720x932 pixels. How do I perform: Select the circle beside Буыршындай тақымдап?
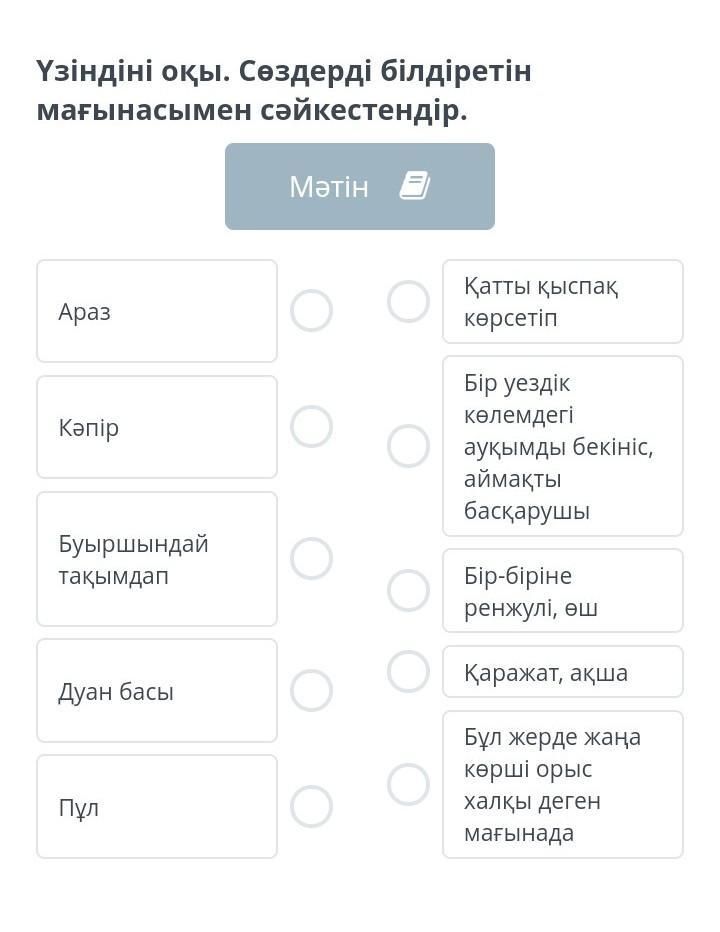(311, 558)
